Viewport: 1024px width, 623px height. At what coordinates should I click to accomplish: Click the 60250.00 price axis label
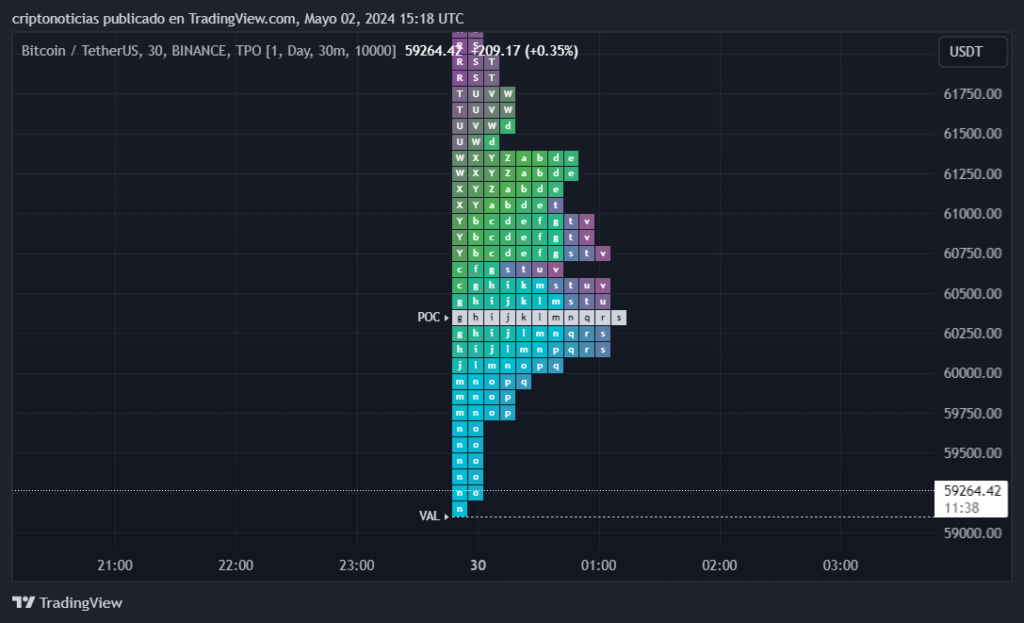pos(972,333)
